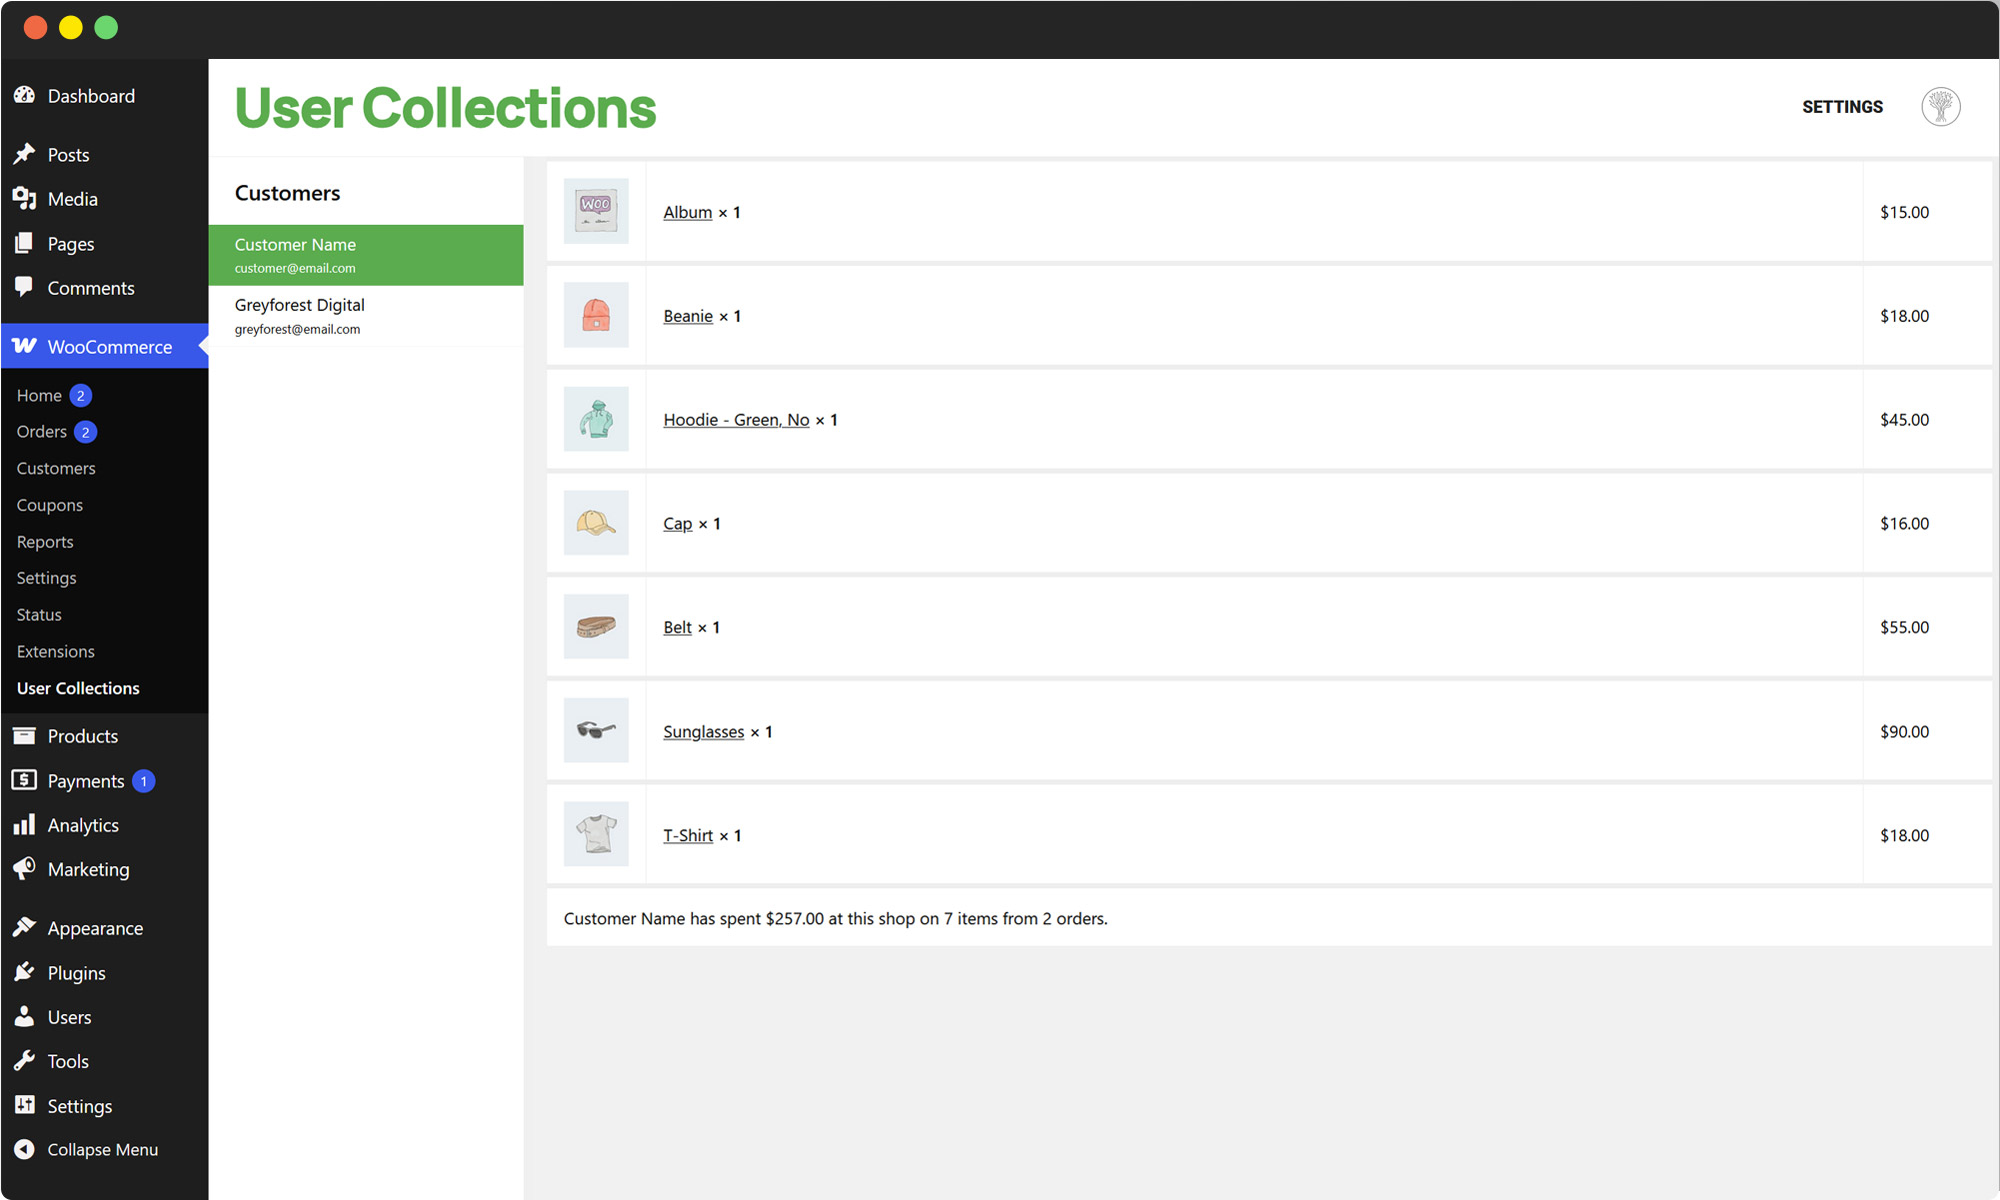Click the Payments dollar icon
This screenshot has width=2000, height=1200.
coord(25,780)
